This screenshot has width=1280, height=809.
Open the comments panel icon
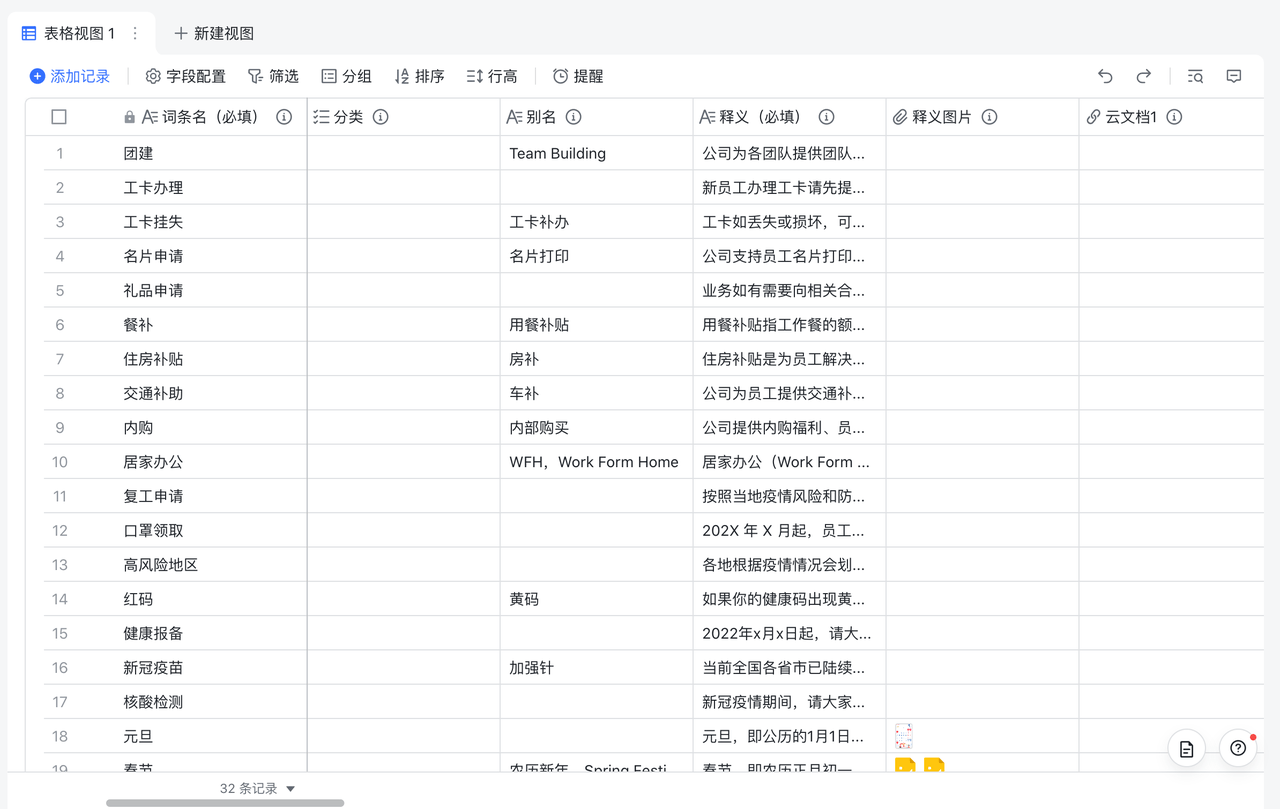click(1234, 76)
